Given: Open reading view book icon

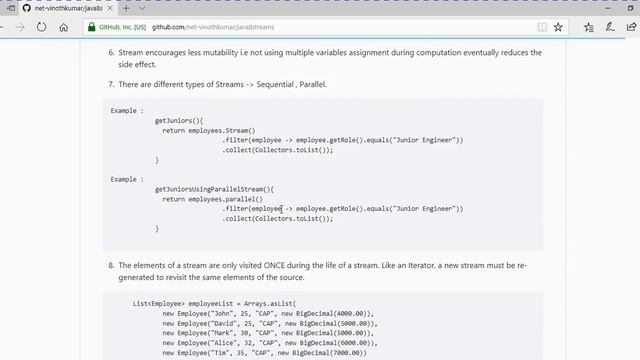Looking at the screenshot, I should 542,27.
